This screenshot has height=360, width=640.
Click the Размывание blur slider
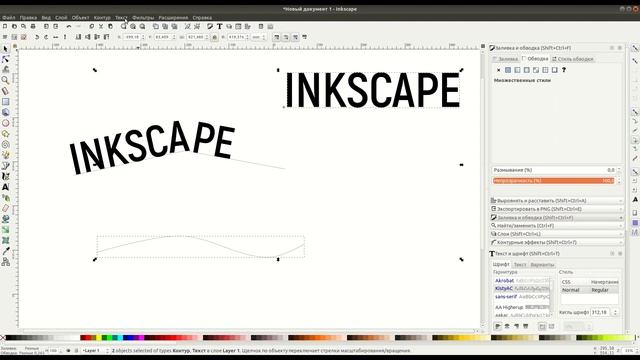(553, 170)
